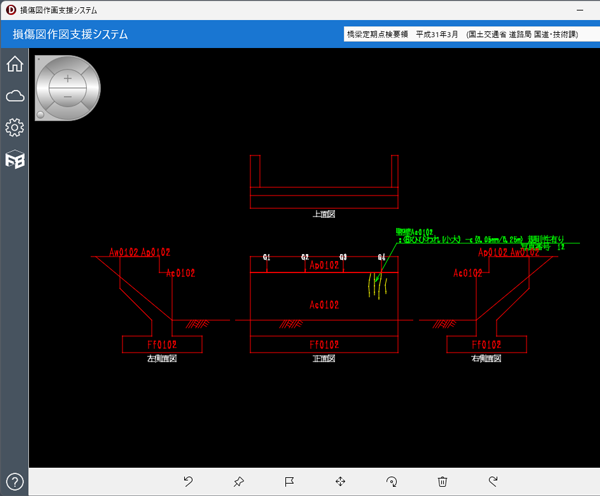Click the 右側面図 label
The width and height of the screenshot is (600, 496).
[486, 359]
